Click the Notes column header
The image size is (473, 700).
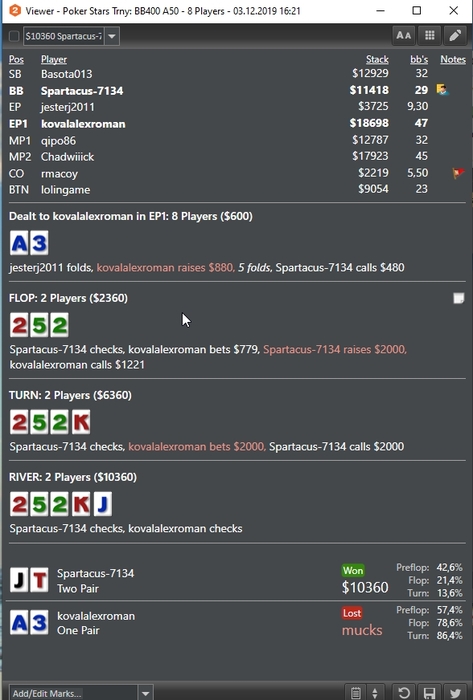[x=453, y=59]
